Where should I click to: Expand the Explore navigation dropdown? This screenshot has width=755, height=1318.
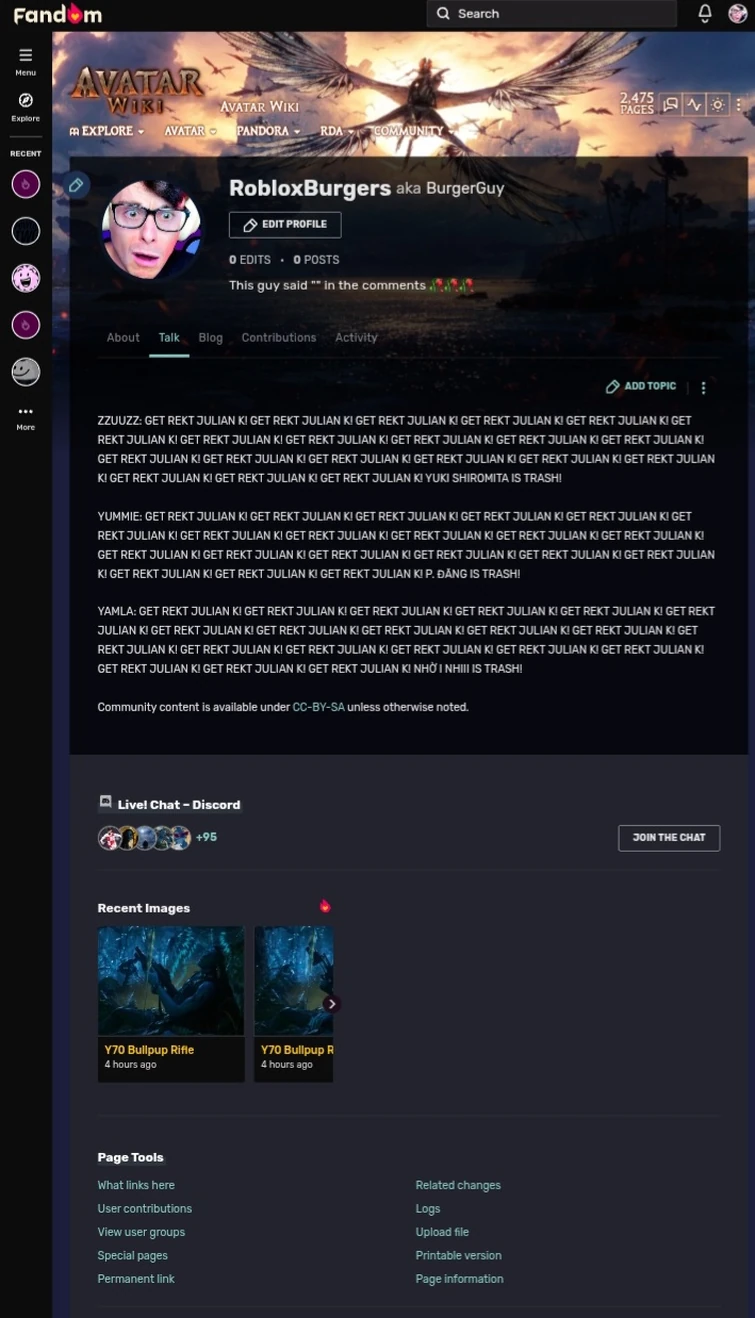(106, 131)
